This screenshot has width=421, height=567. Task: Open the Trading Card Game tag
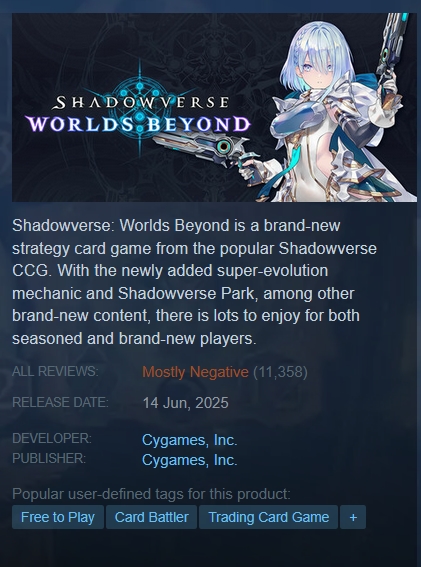(x=268, y=517)
